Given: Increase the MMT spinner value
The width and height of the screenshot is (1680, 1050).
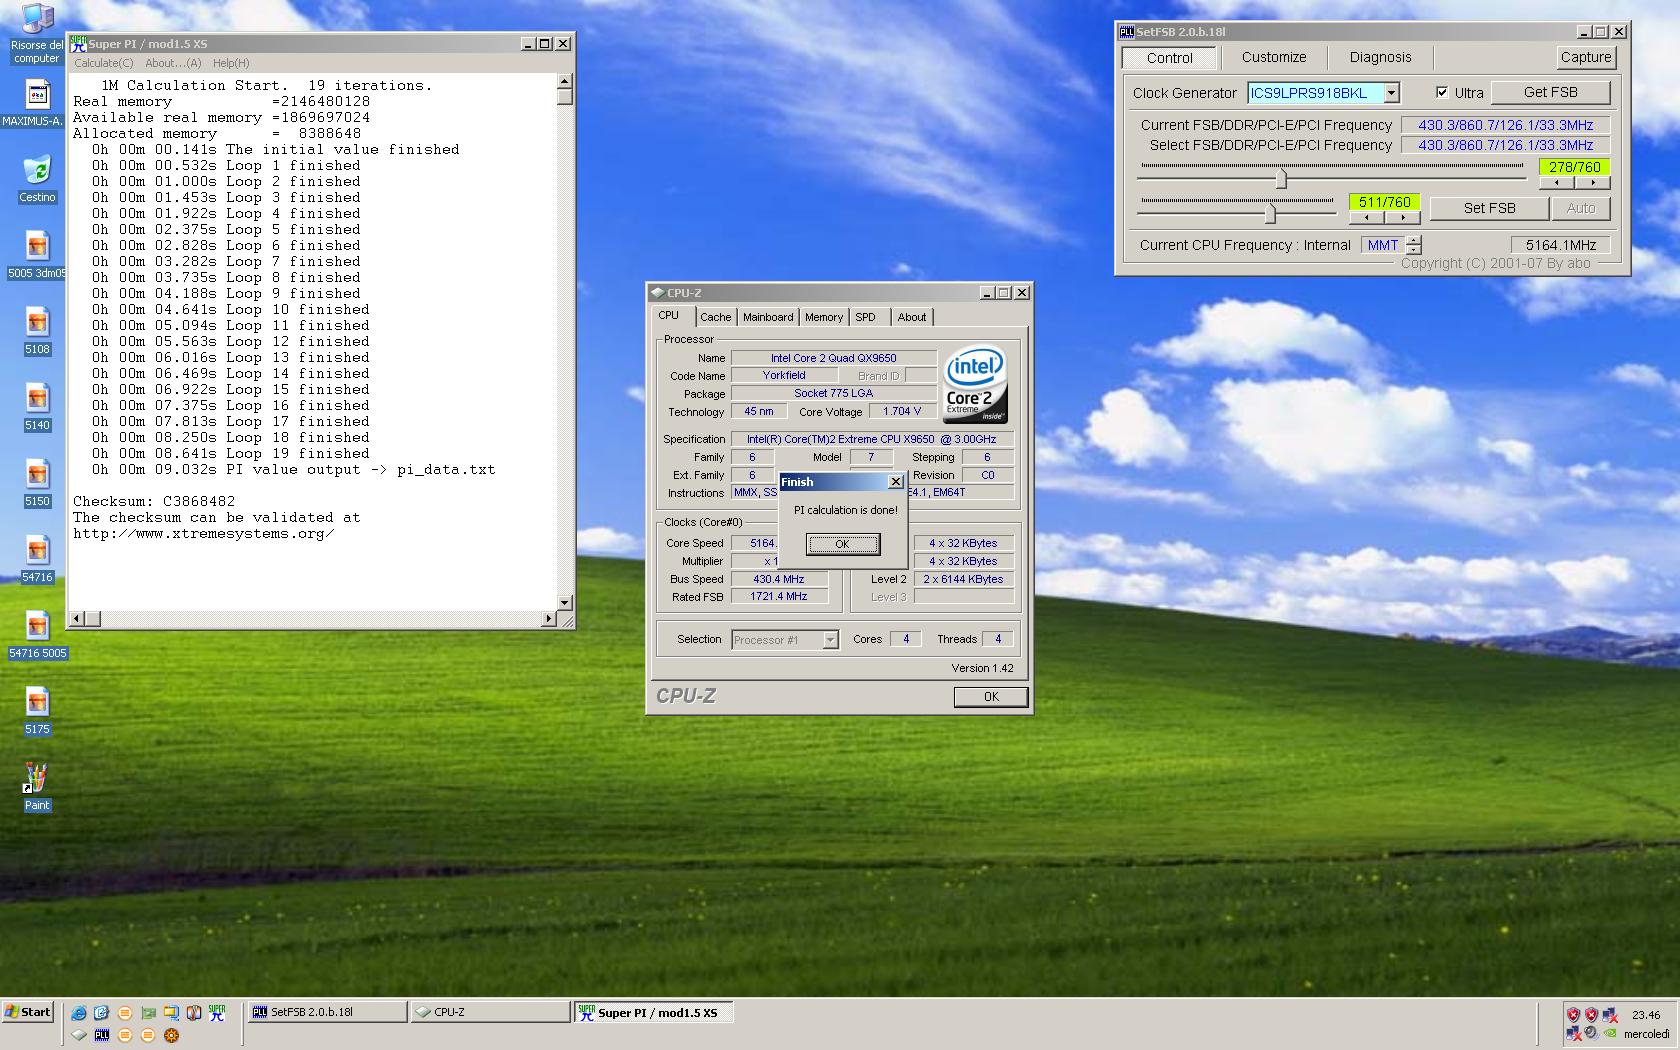Looking at the screenshot, I should (x=1413, y=240).
